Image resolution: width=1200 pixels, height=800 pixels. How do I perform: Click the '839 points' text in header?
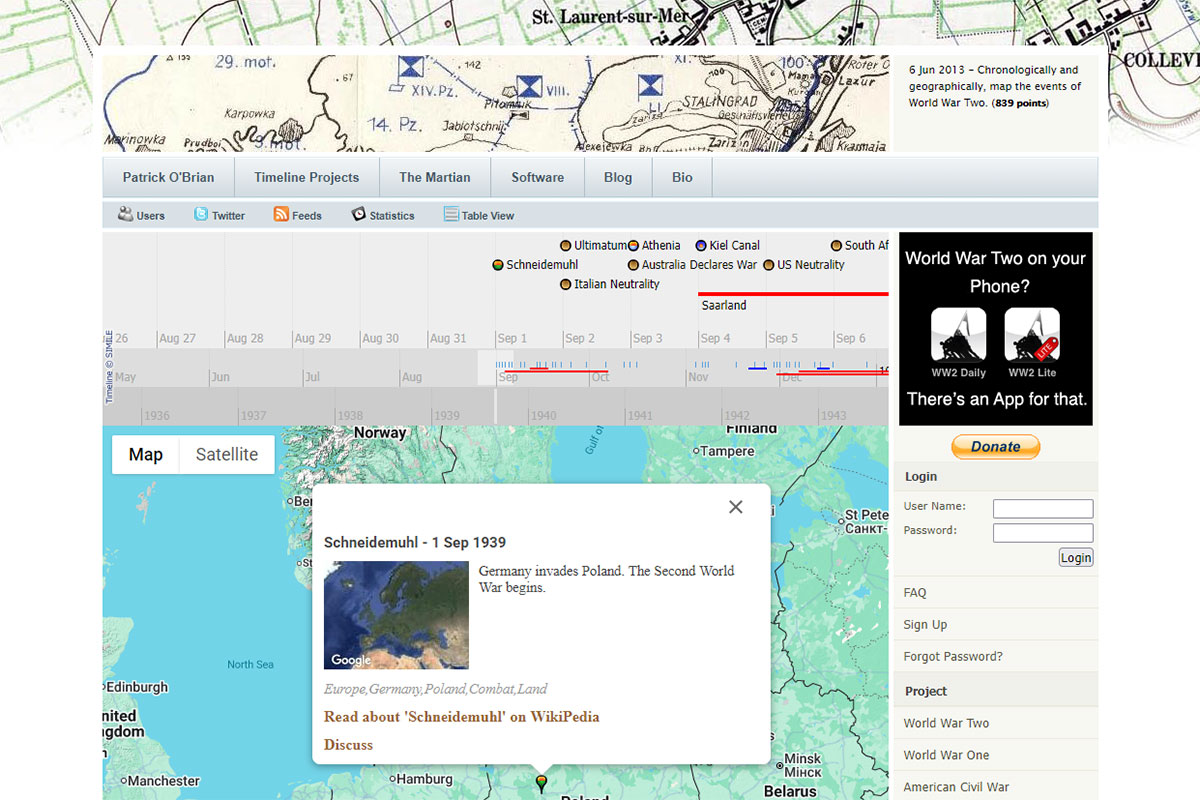coord(1020,103)
